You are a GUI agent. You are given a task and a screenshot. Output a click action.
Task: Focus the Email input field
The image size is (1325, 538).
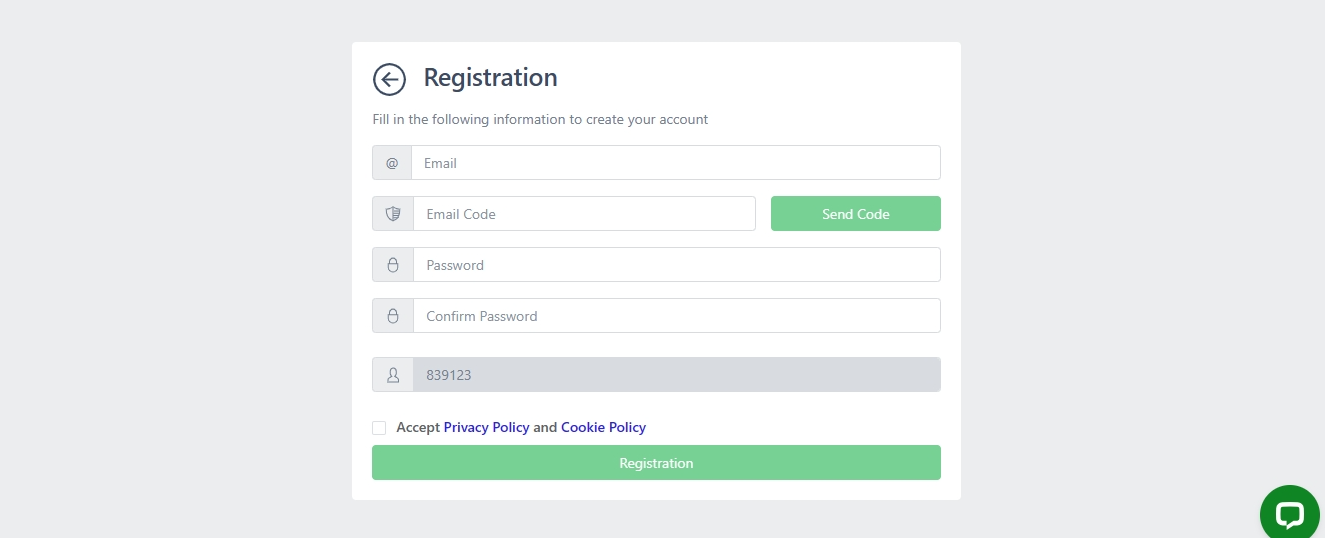(x=675, y=163)
